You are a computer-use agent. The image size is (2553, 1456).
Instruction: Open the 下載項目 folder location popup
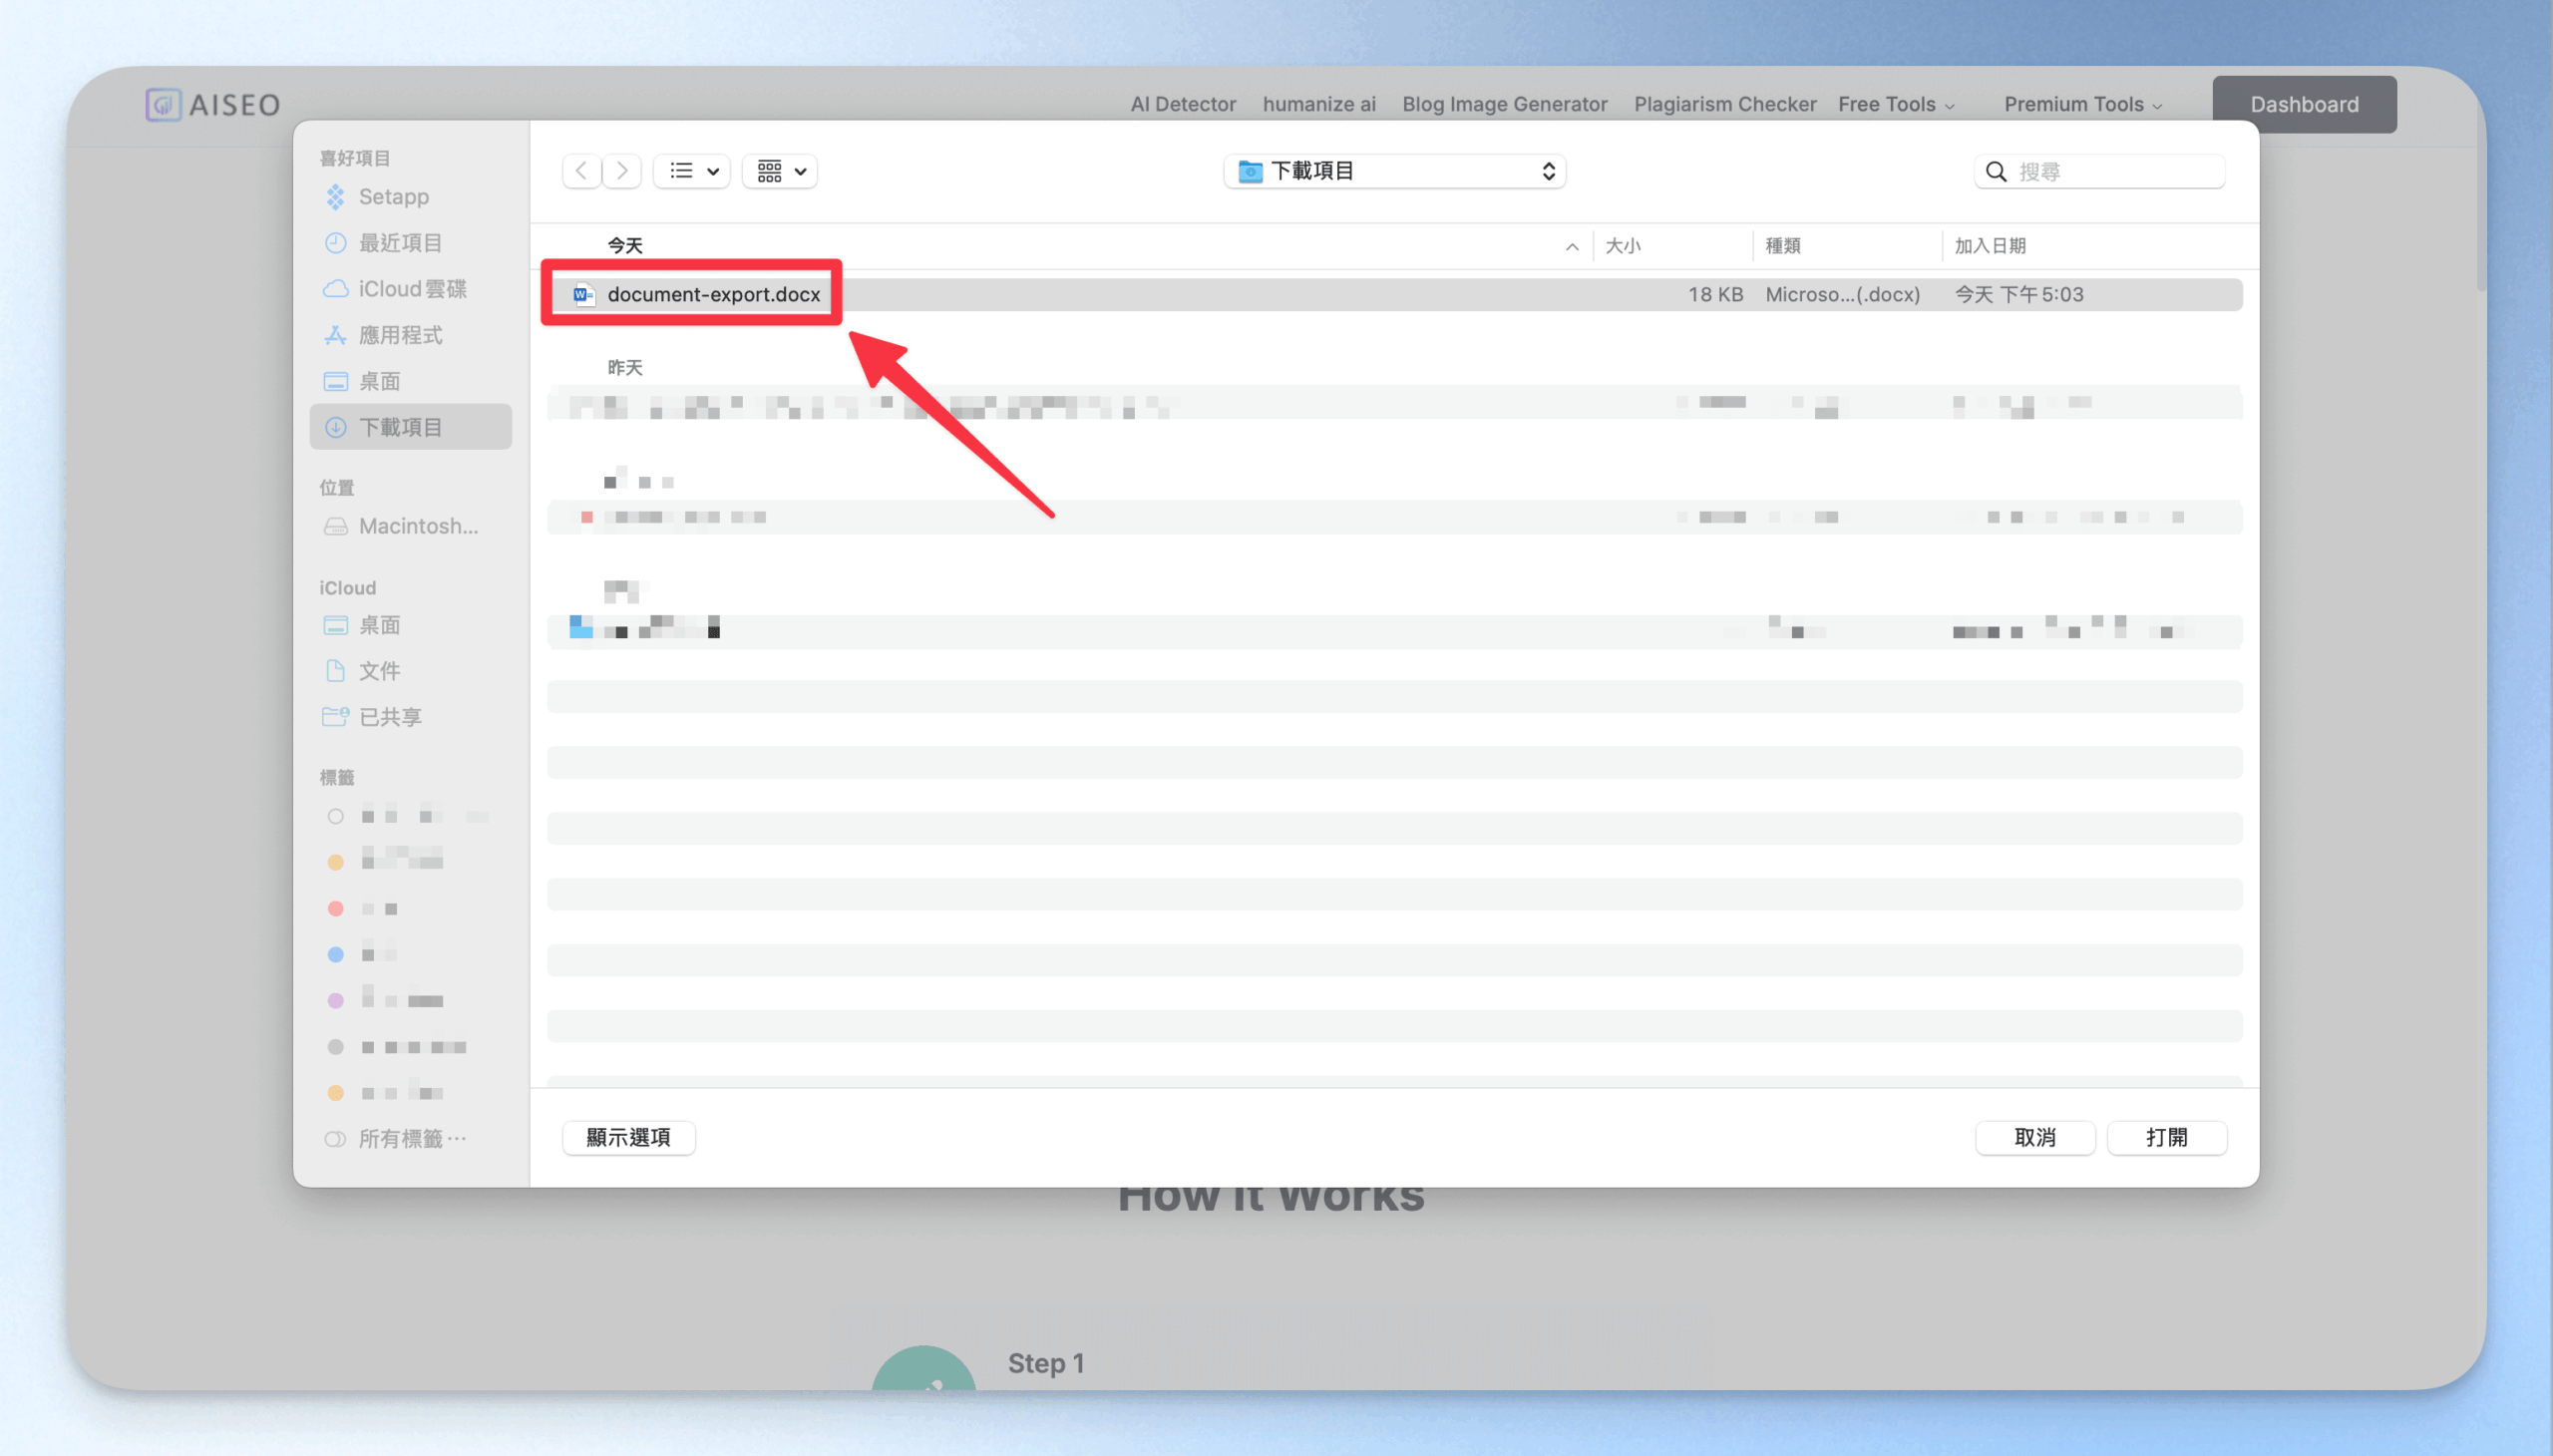click(1395, 171)
